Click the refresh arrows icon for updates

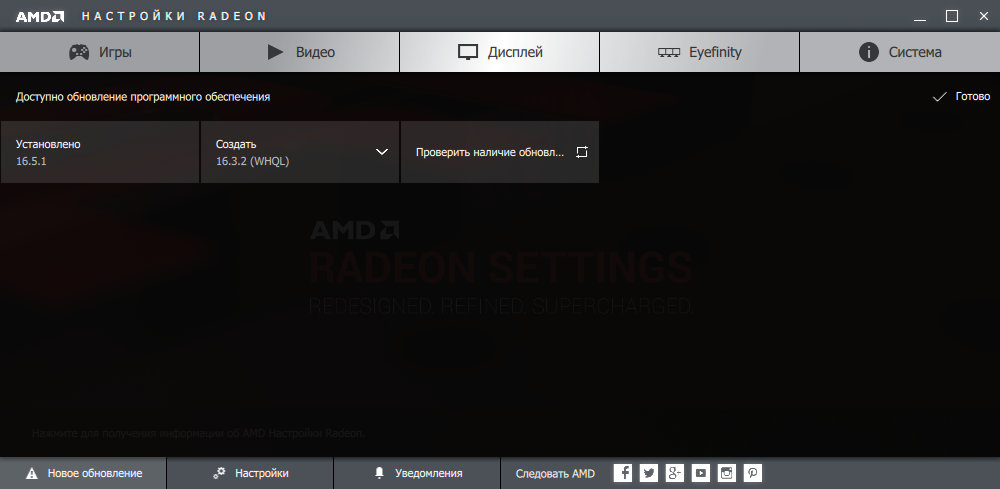tap(581, 152)
